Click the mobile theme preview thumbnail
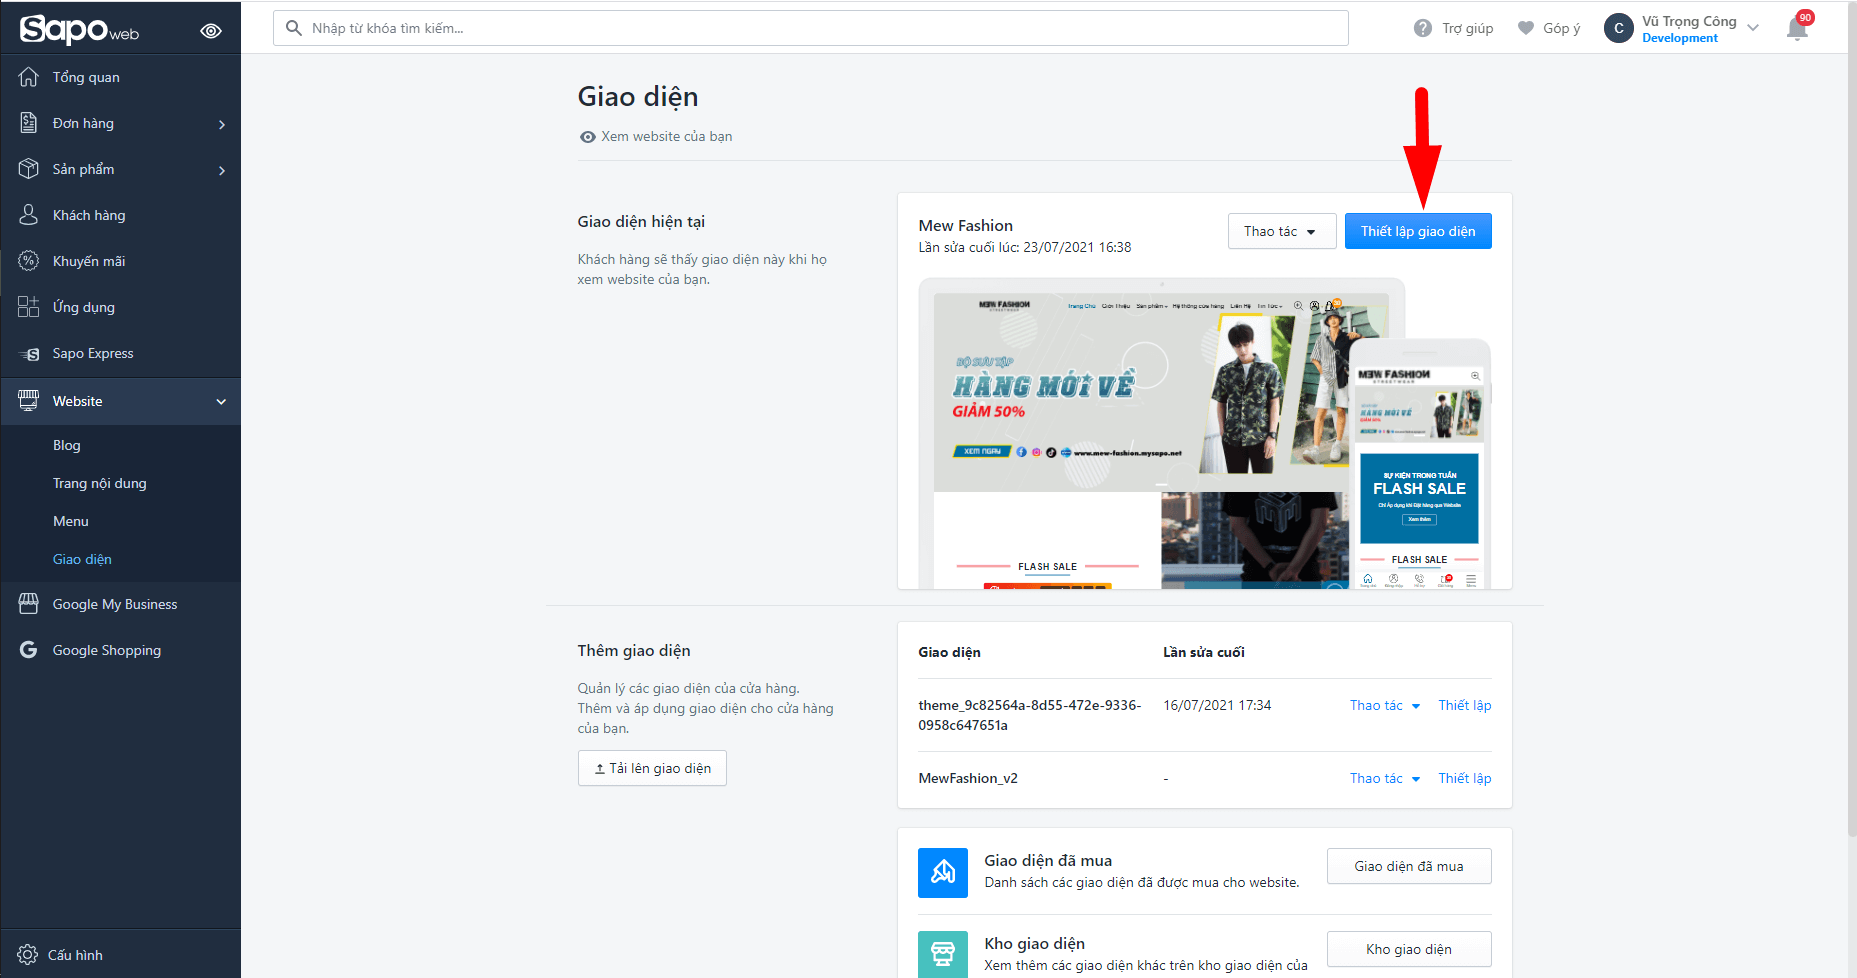 1420,465
